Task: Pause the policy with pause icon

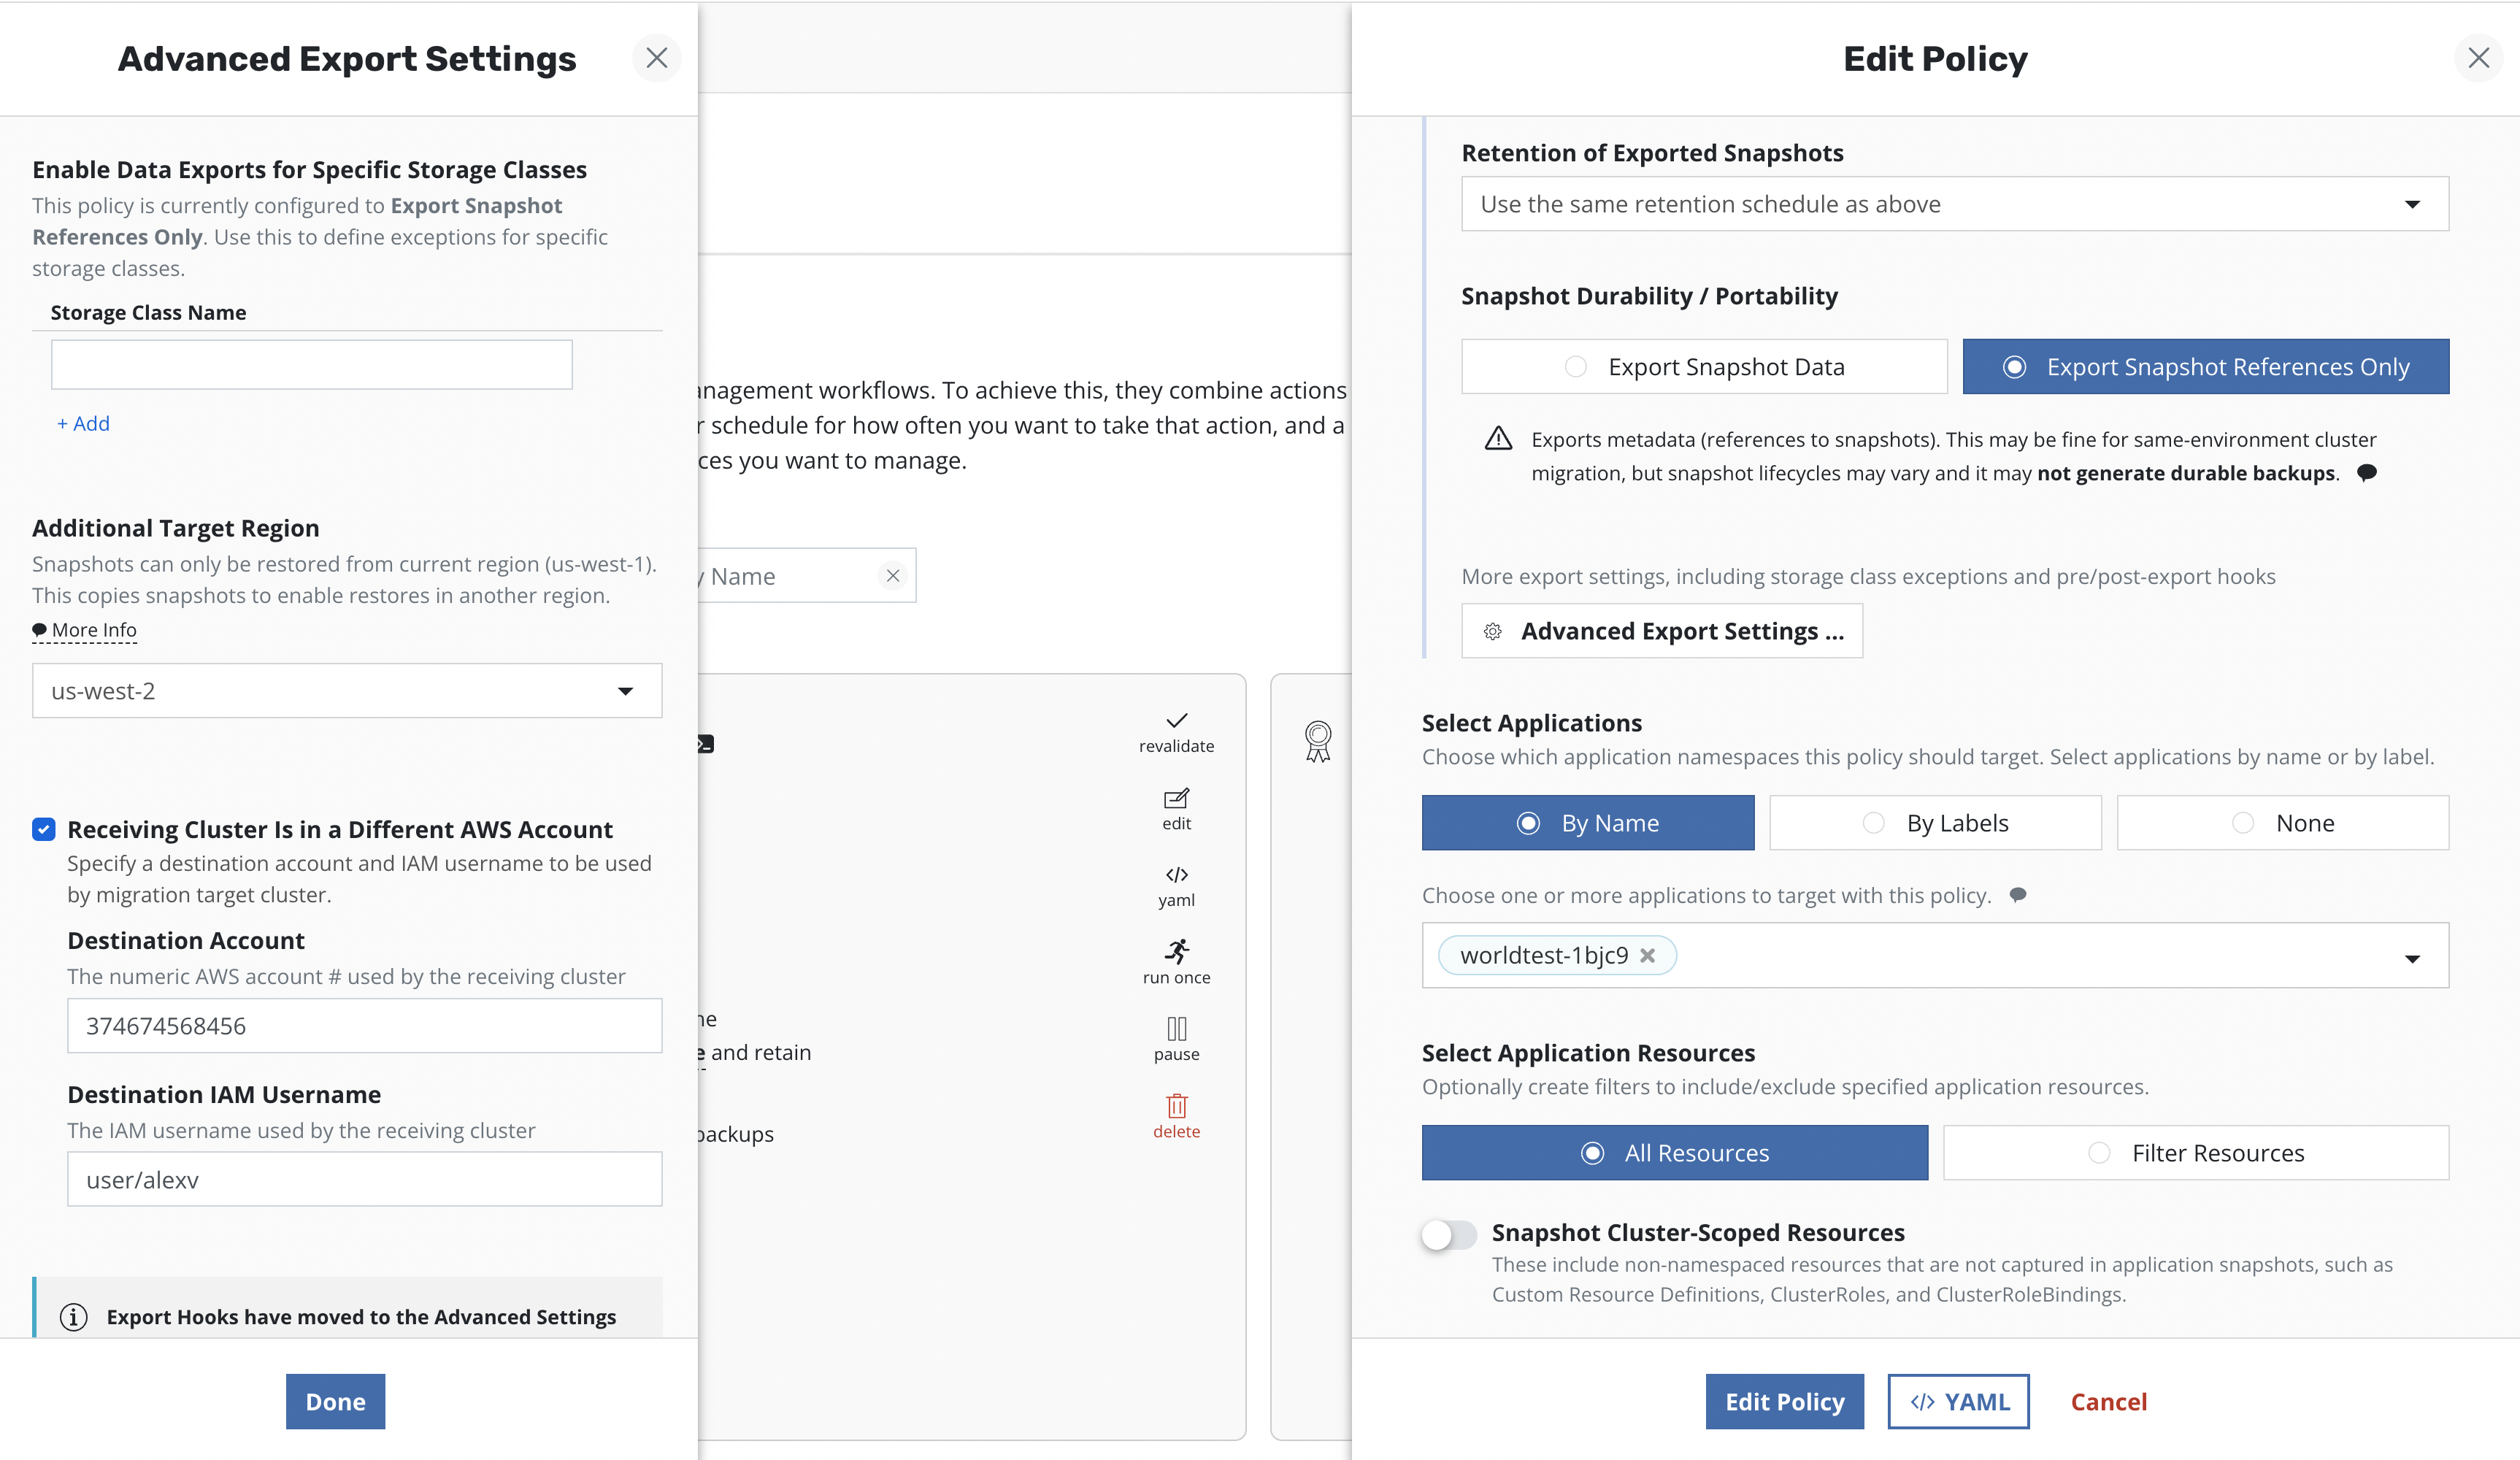Action: pyautogui.click(x=1176, y=1029)
